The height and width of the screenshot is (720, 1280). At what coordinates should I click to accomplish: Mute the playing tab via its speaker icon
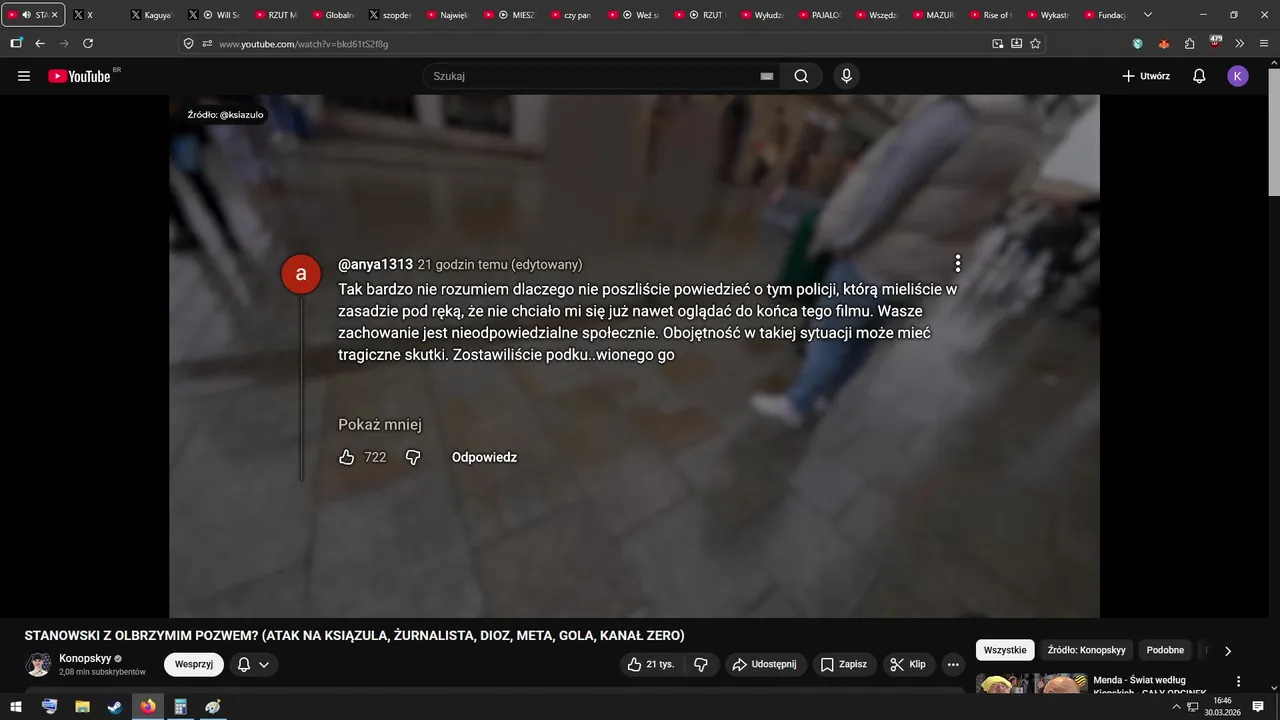click(26, 15)
